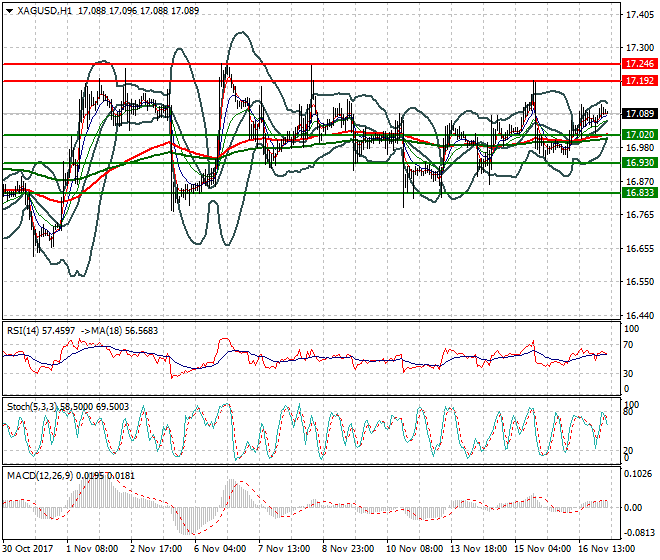Click the RSI scale level 70
Image resolution: width=660 pixels, height=560 pixels.
coord(628,345)
